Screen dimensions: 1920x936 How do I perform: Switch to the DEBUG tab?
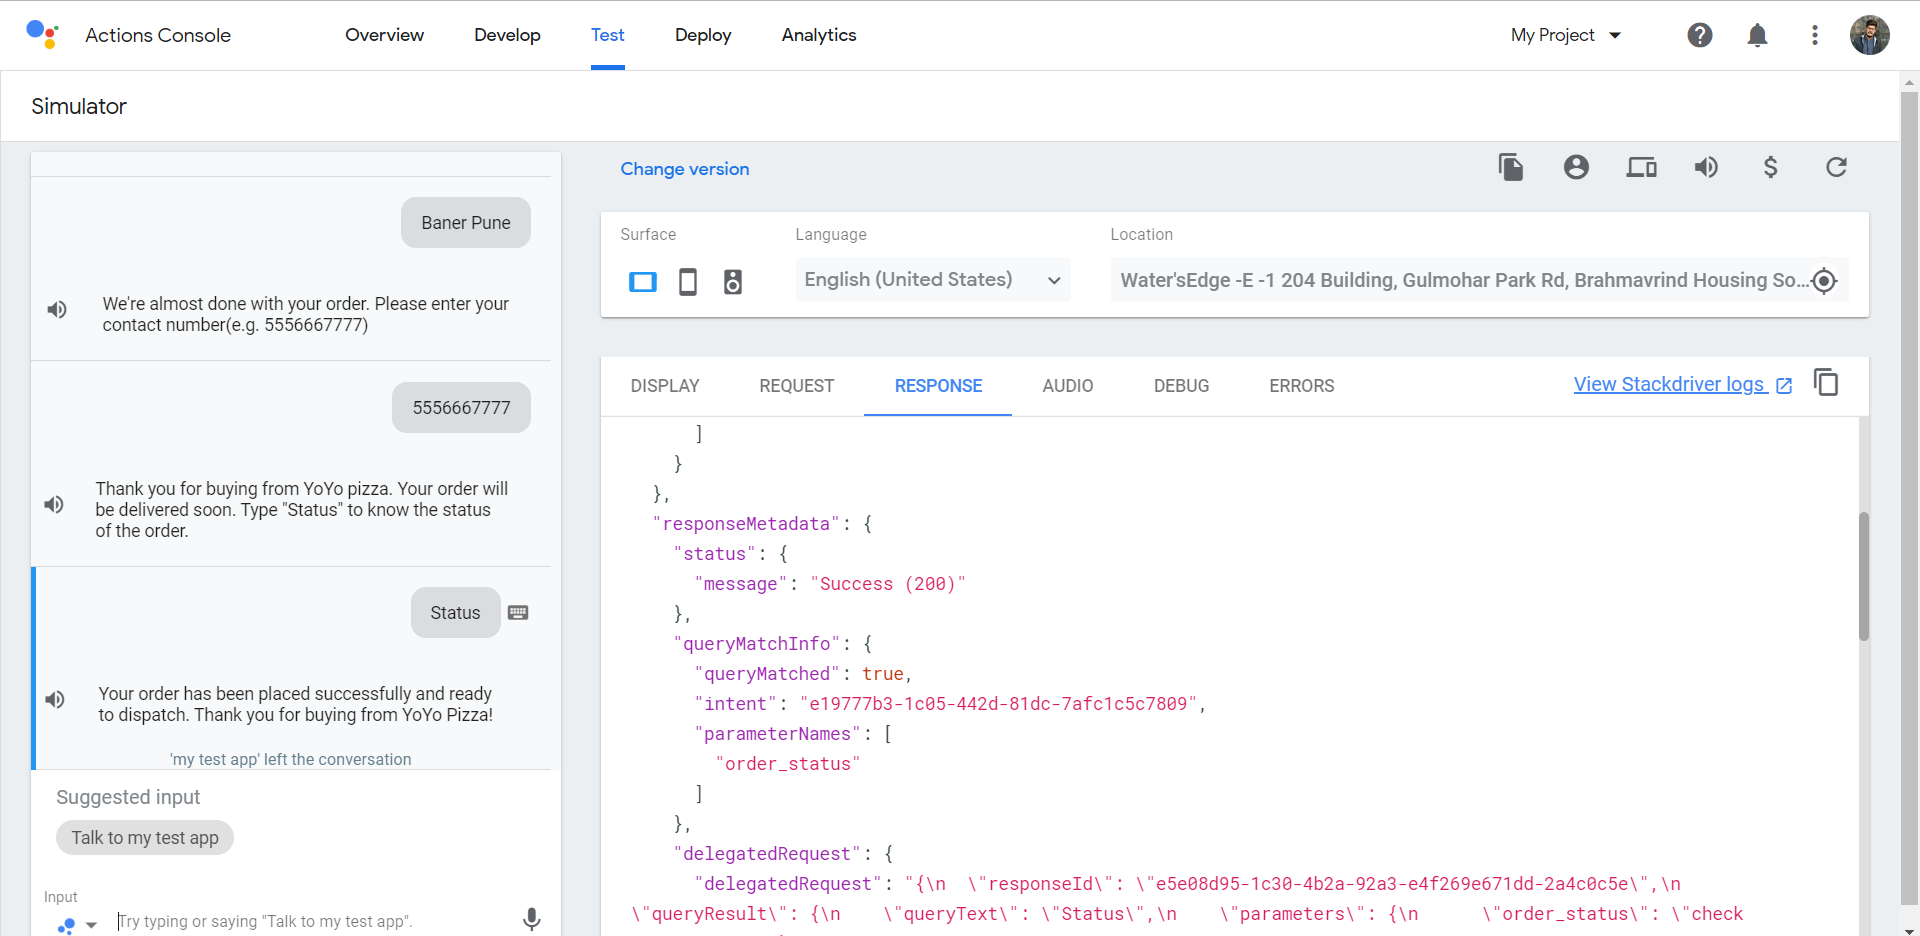(x=1181, y=385)
